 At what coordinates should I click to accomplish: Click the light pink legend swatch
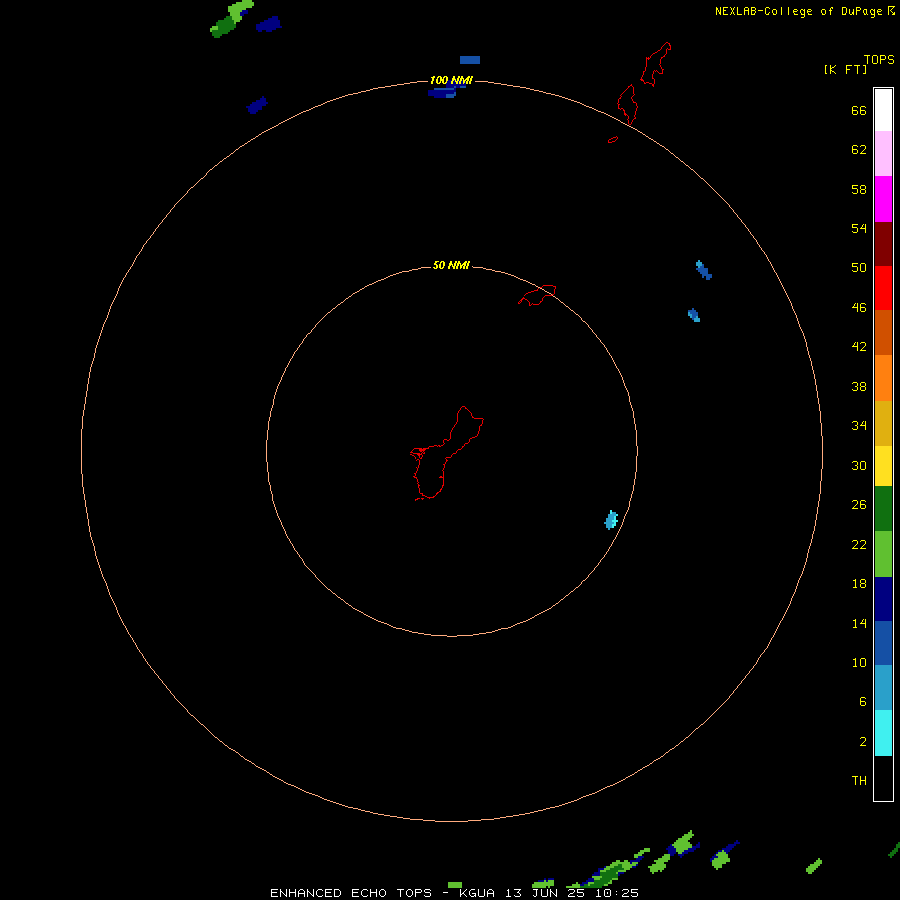(883, 154)
